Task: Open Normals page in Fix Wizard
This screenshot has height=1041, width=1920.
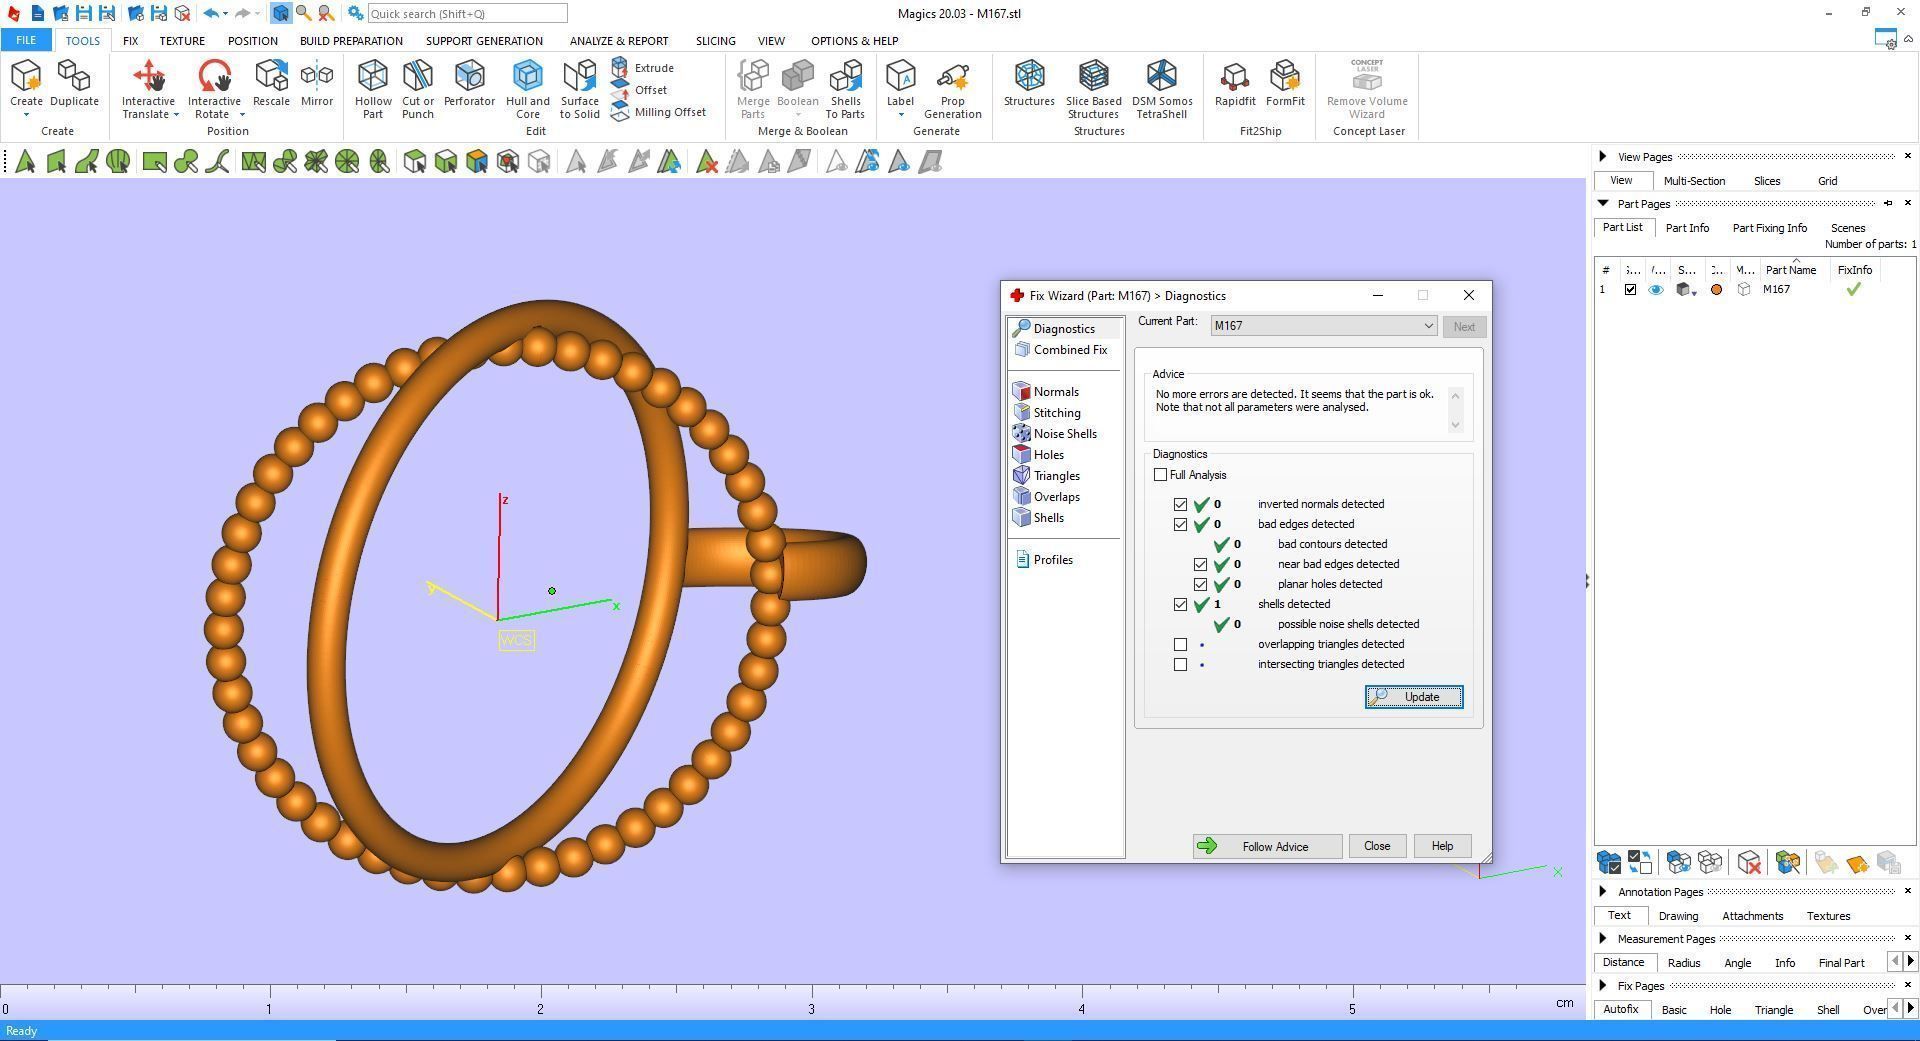Action: point(1046,392)
